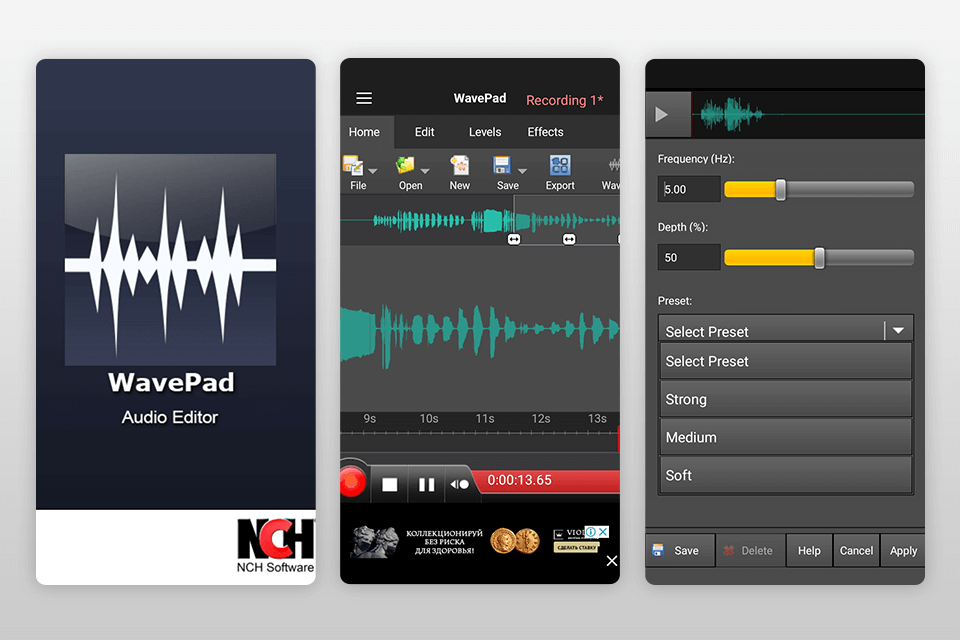Viewport: 960px width, 640px height.
Task: Apply the current effect settings
Action: [902, 550]
